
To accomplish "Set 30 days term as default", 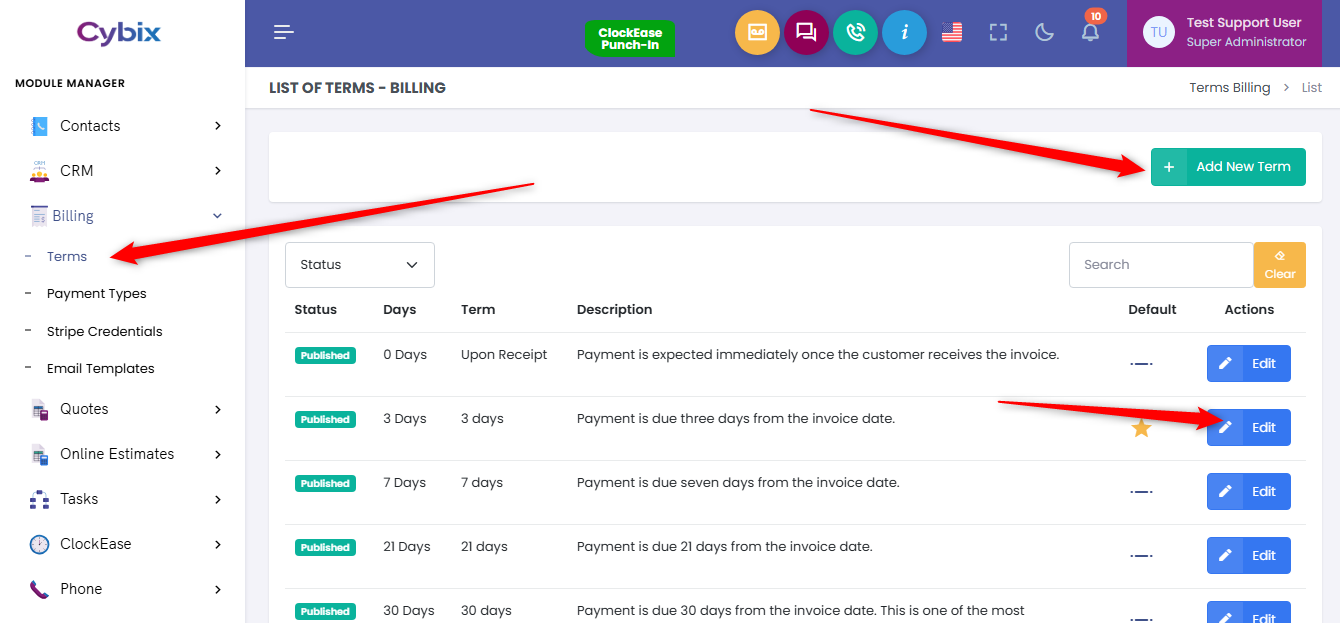I will [1141, 618].
